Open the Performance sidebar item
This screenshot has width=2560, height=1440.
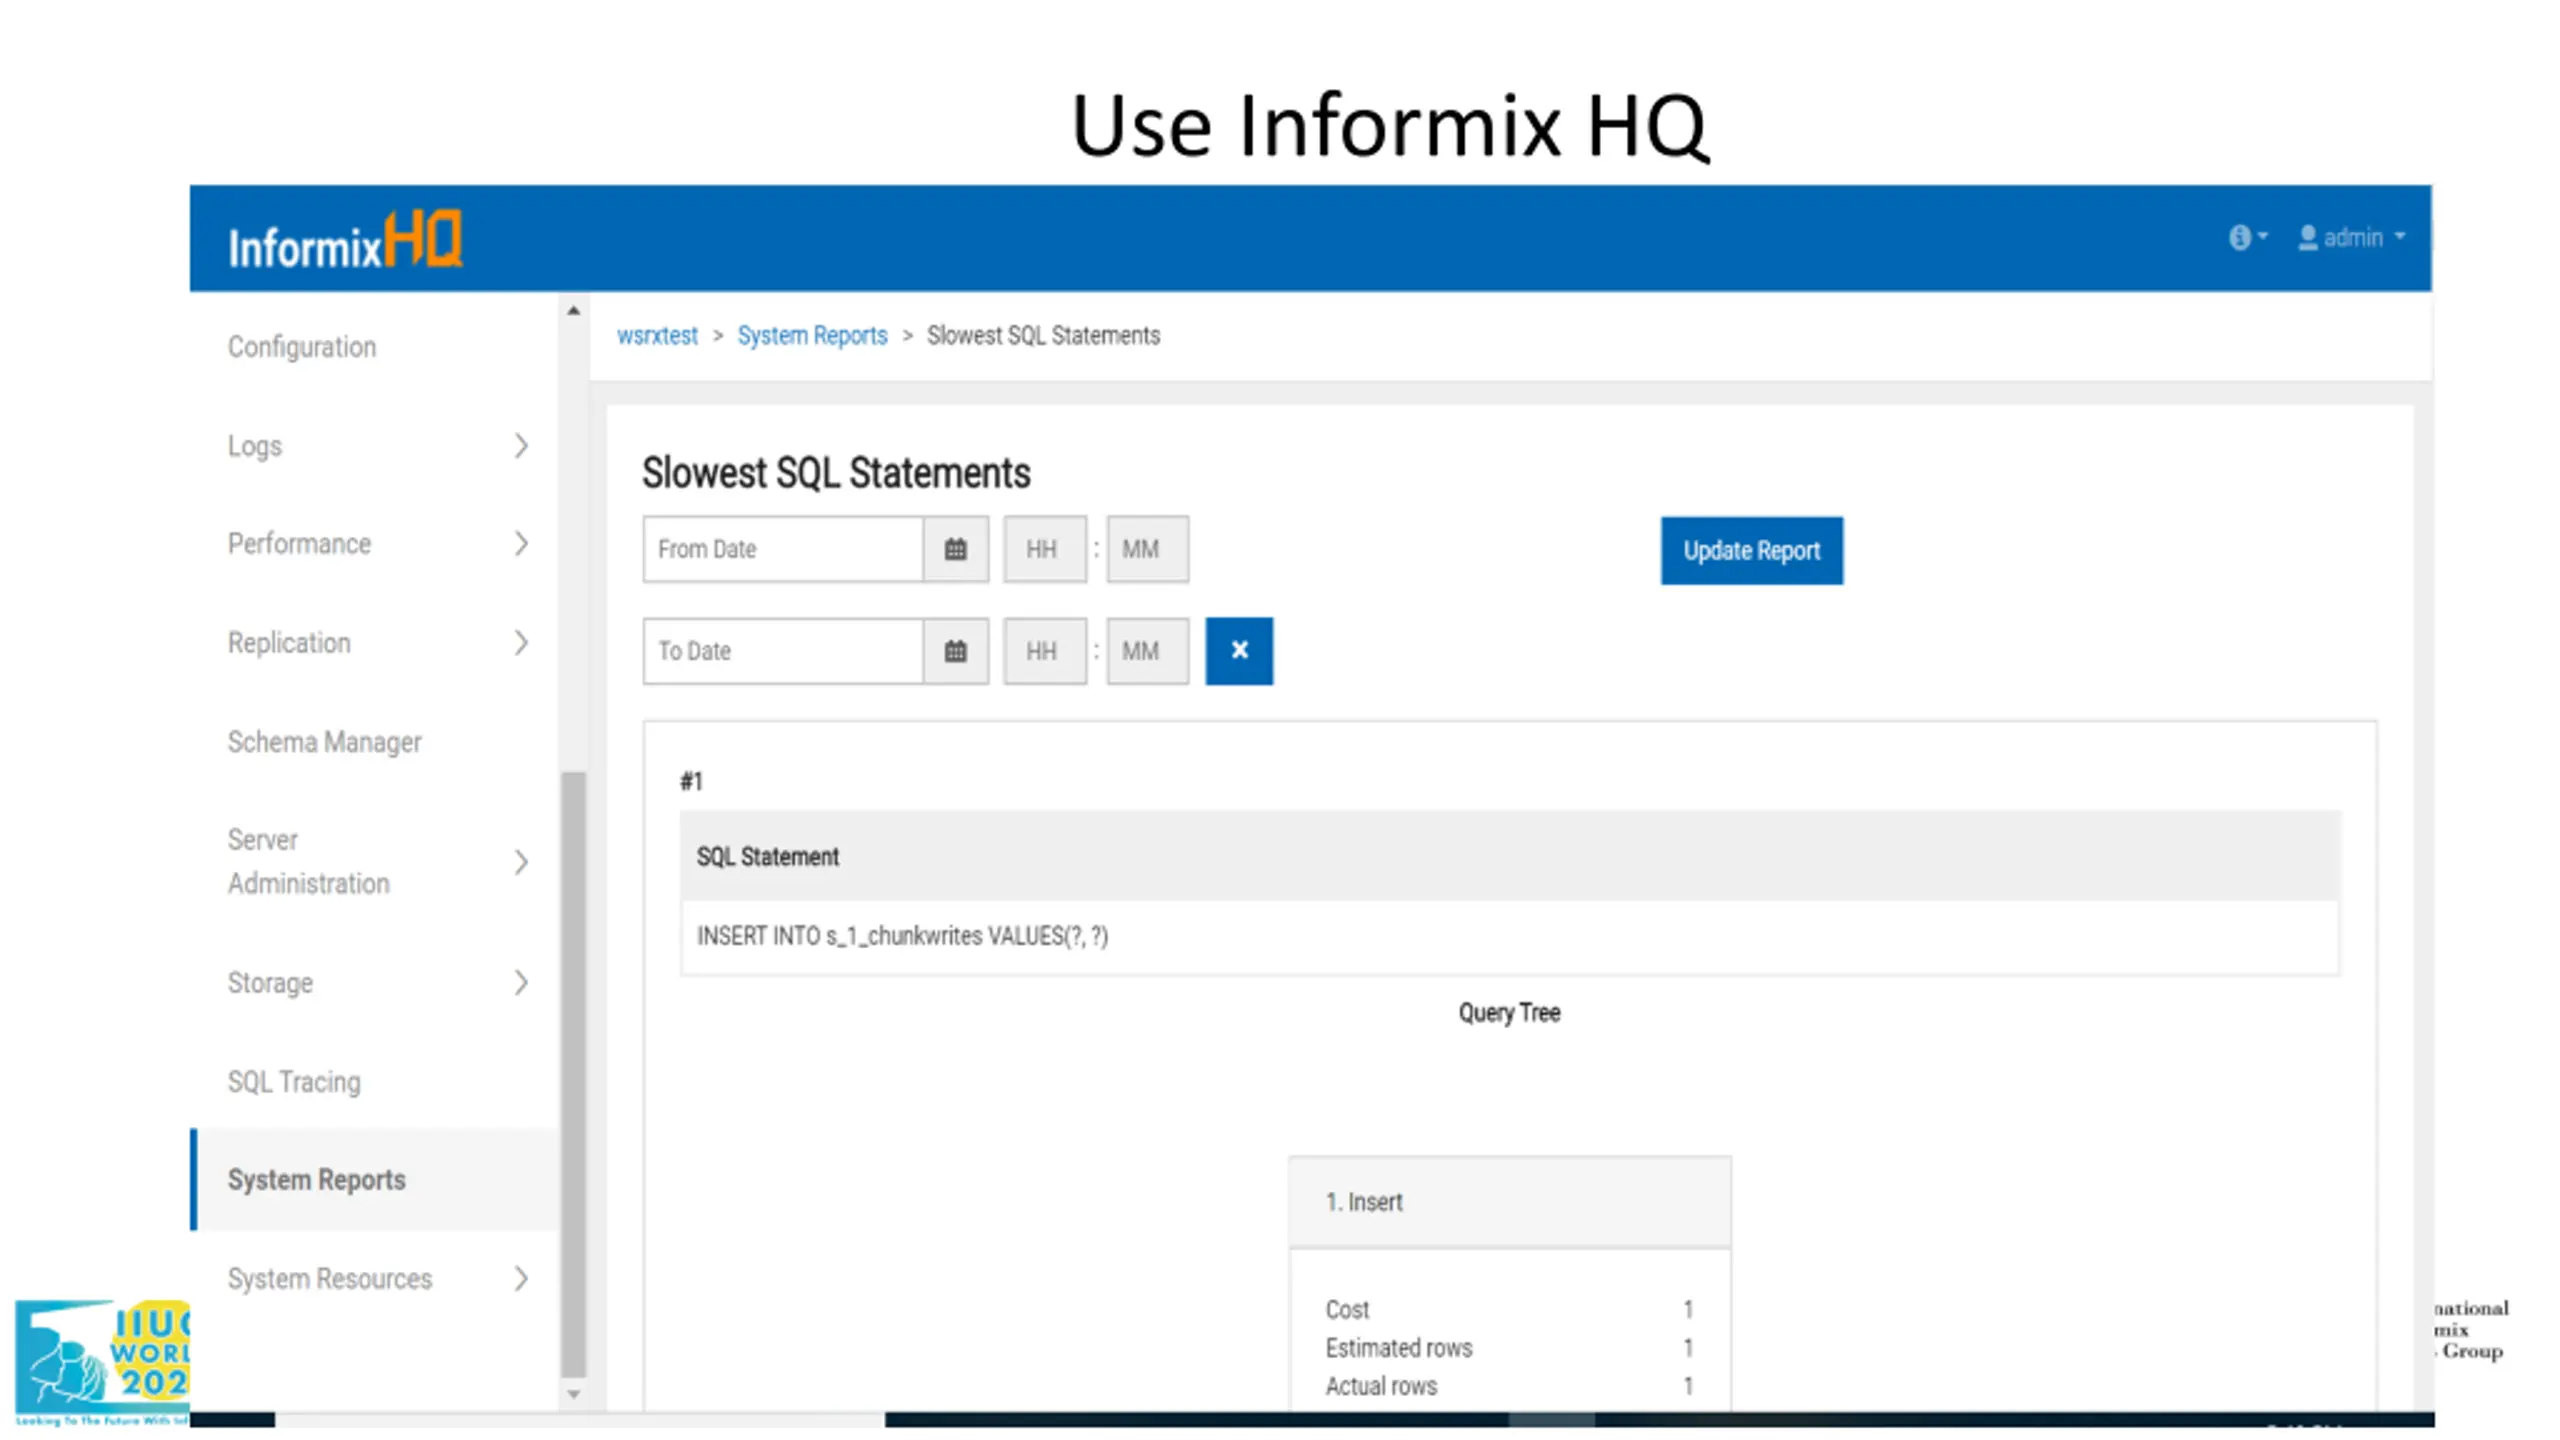(x=299, y=544)
